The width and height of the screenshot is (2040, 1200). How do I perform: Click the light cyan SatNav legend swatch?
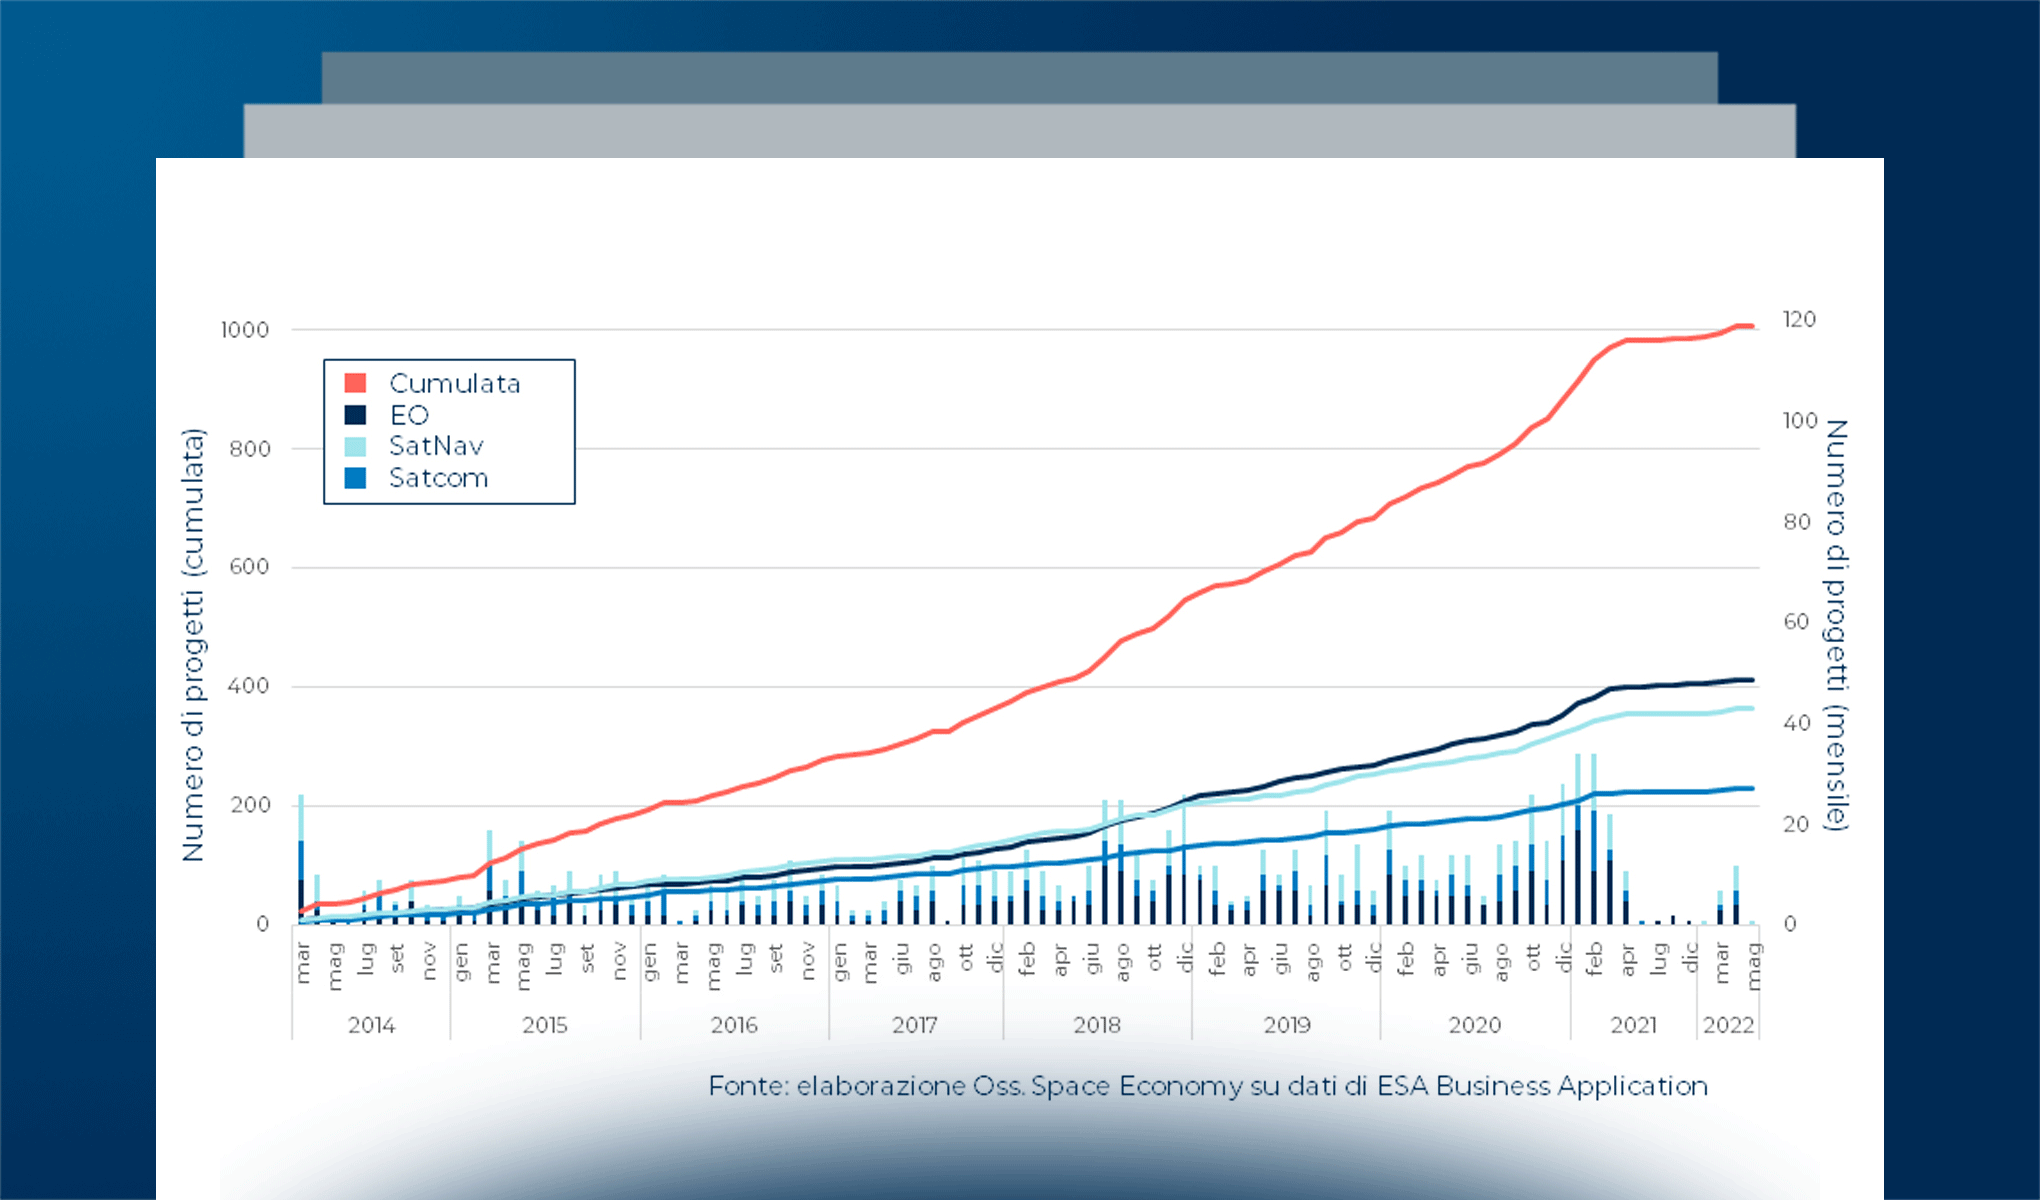tap(355, 446)
